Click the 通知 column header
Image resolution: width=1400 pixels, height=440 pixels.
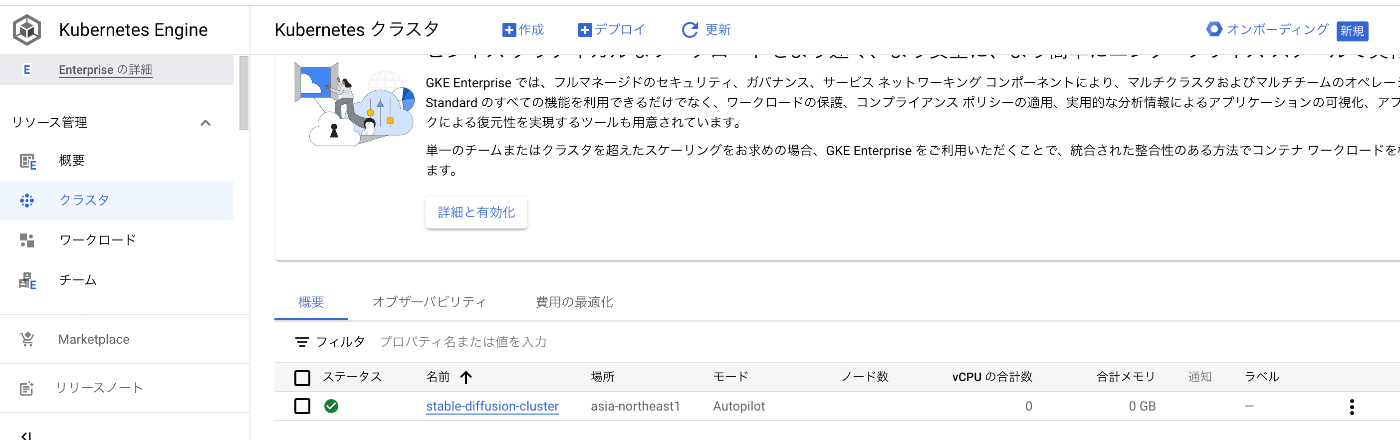[1200, 377]
